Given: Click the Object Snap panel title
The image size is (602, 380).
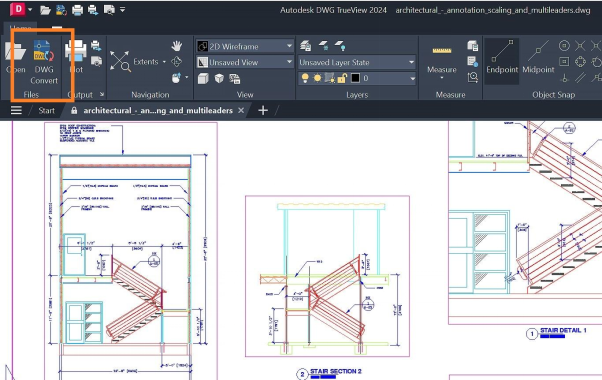Looking at the screenshot, I should pos(554,94).
